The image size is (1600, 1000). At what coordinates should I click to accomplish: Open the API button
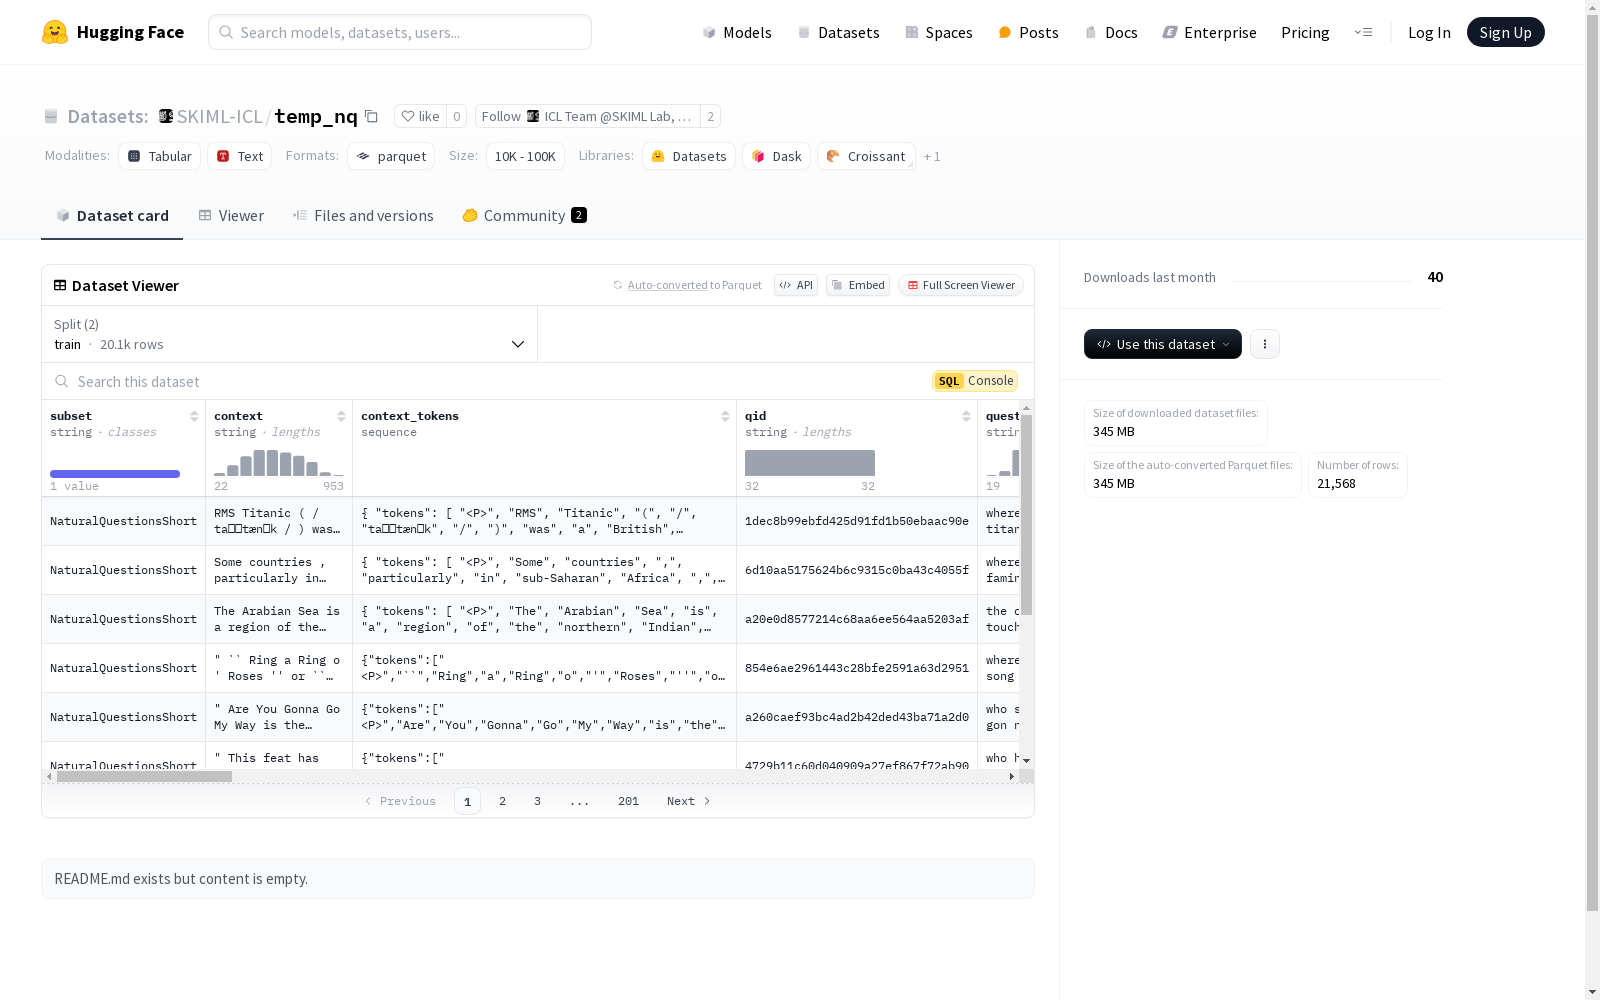click(796, 285)
